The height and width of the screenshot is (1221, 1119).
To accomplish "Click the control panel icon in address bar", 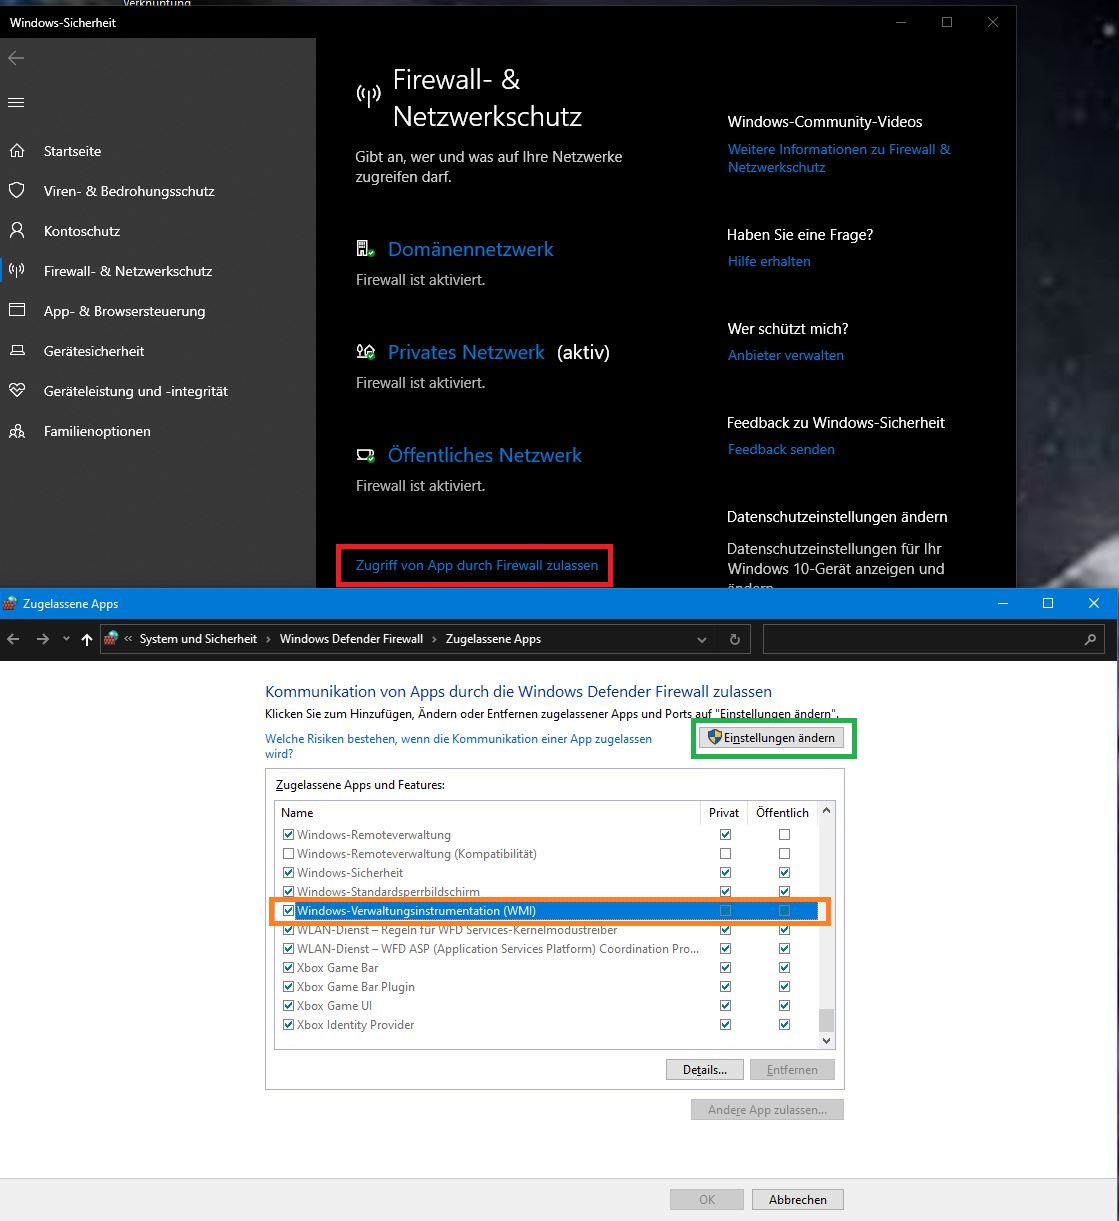I will pos(112,638).
